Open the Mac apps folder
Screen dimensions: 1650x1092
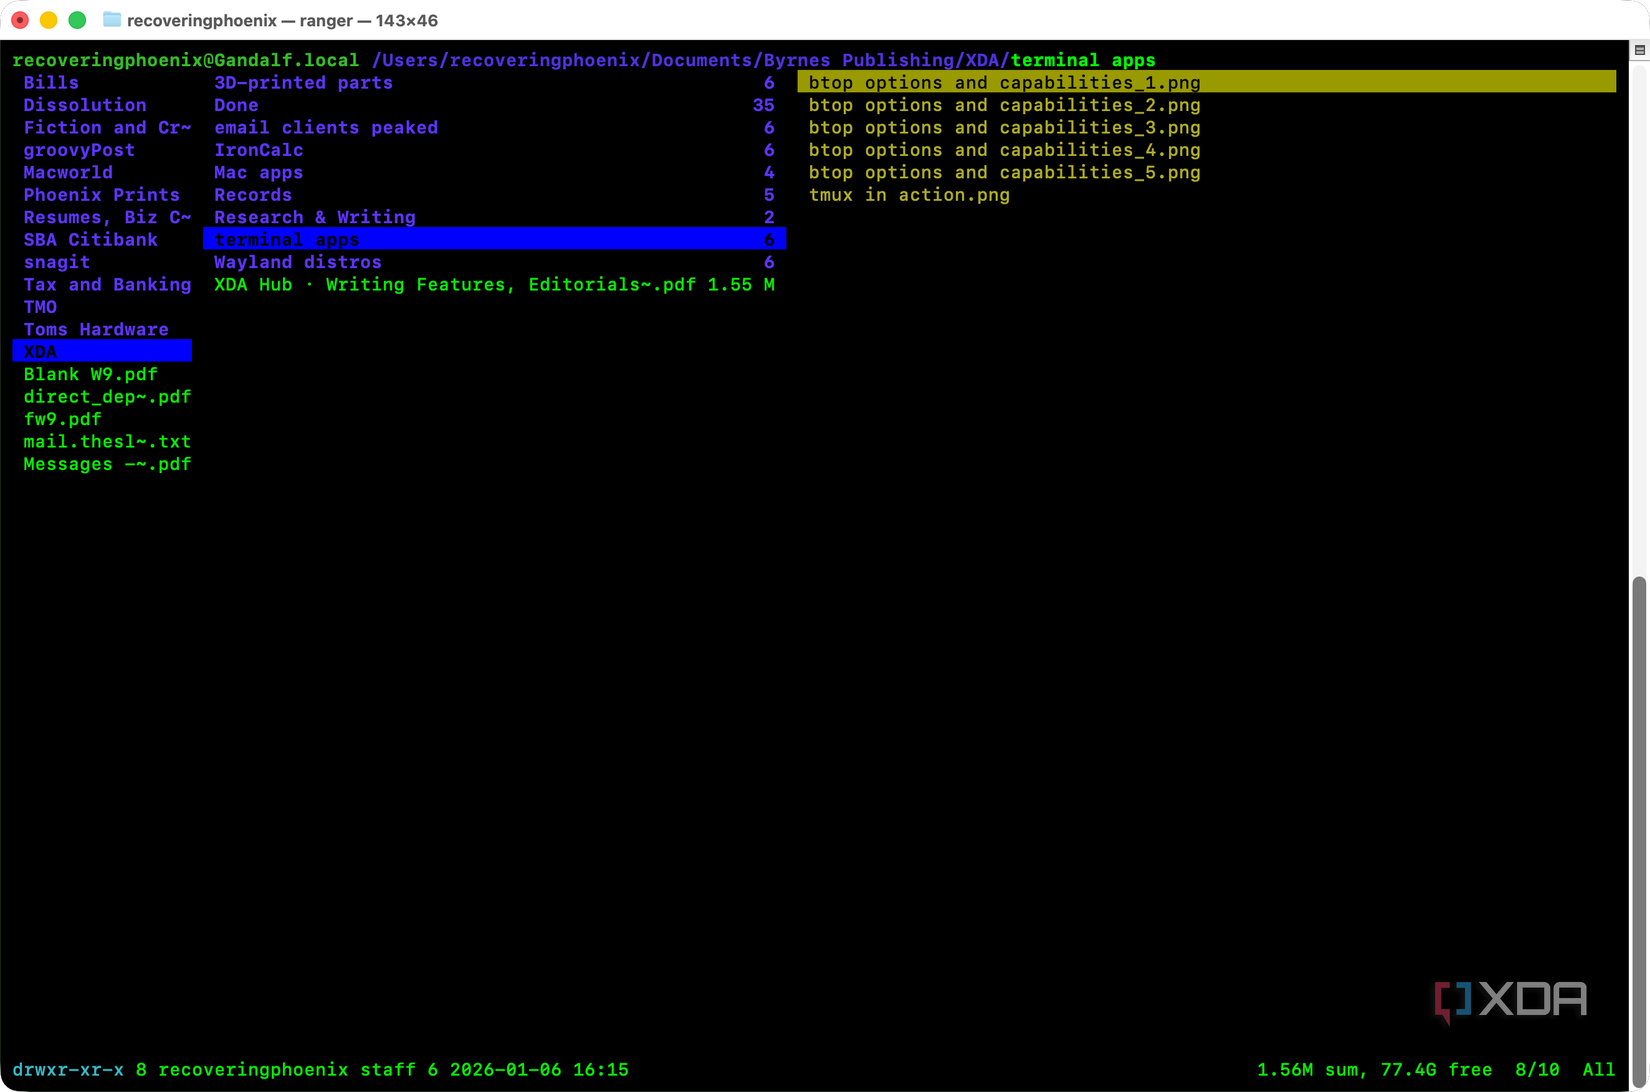click(x=494, y=172)
